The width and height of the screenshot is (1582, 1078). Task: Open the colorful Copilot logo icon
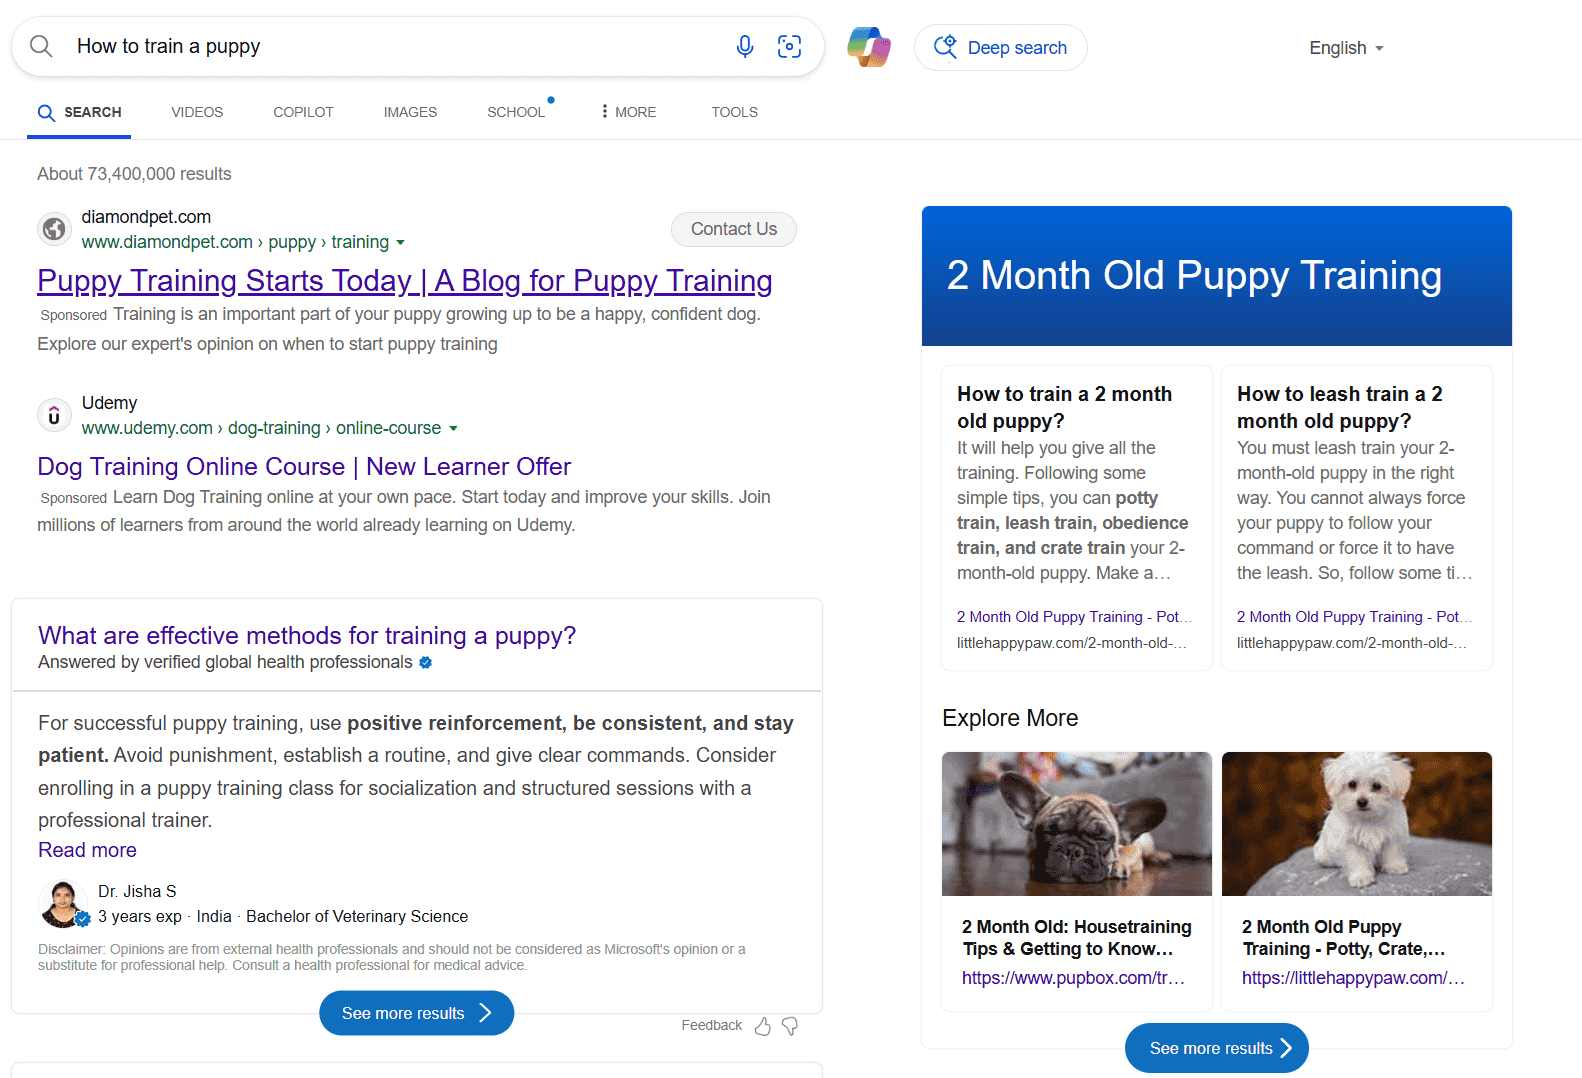pyautogui.click(x=869, y=47)
